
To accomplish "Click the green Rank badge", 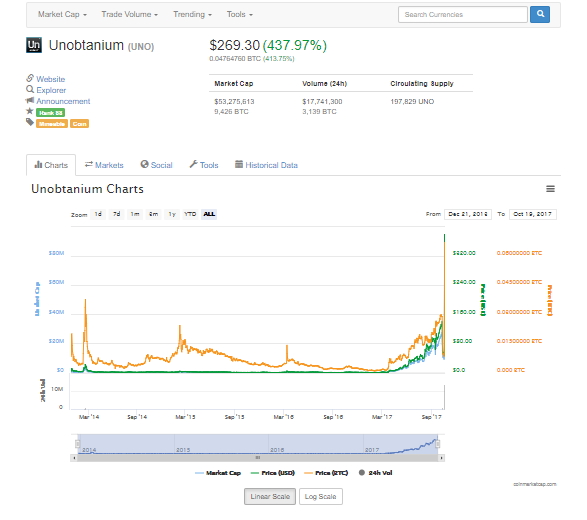I will click(51, 113).
